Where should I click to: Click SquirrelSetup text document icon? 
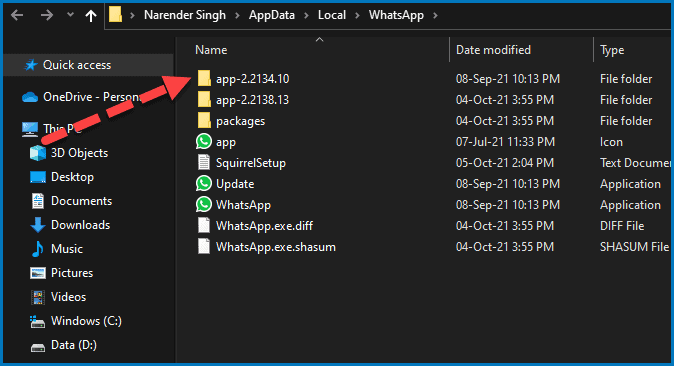pos(204,163)
